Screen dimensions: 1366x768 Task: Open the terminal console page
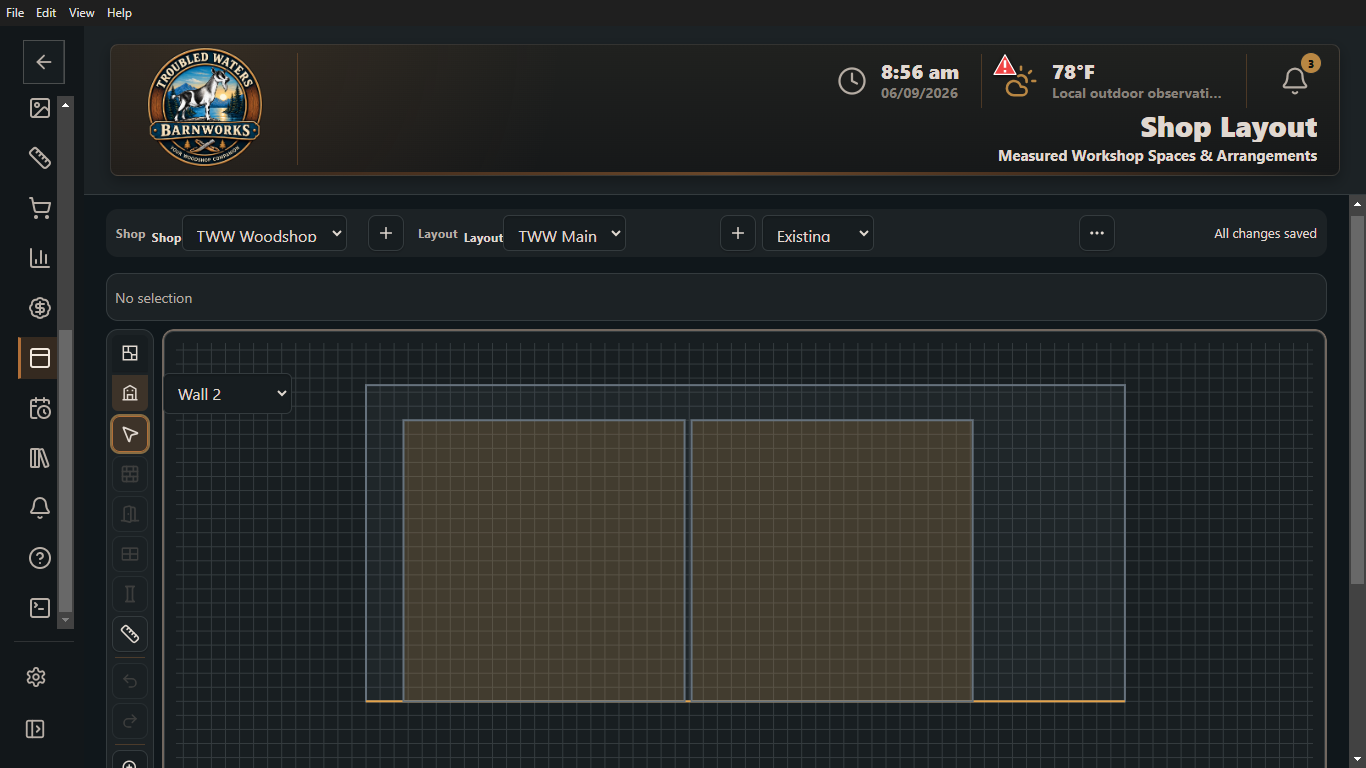point(40,608)
